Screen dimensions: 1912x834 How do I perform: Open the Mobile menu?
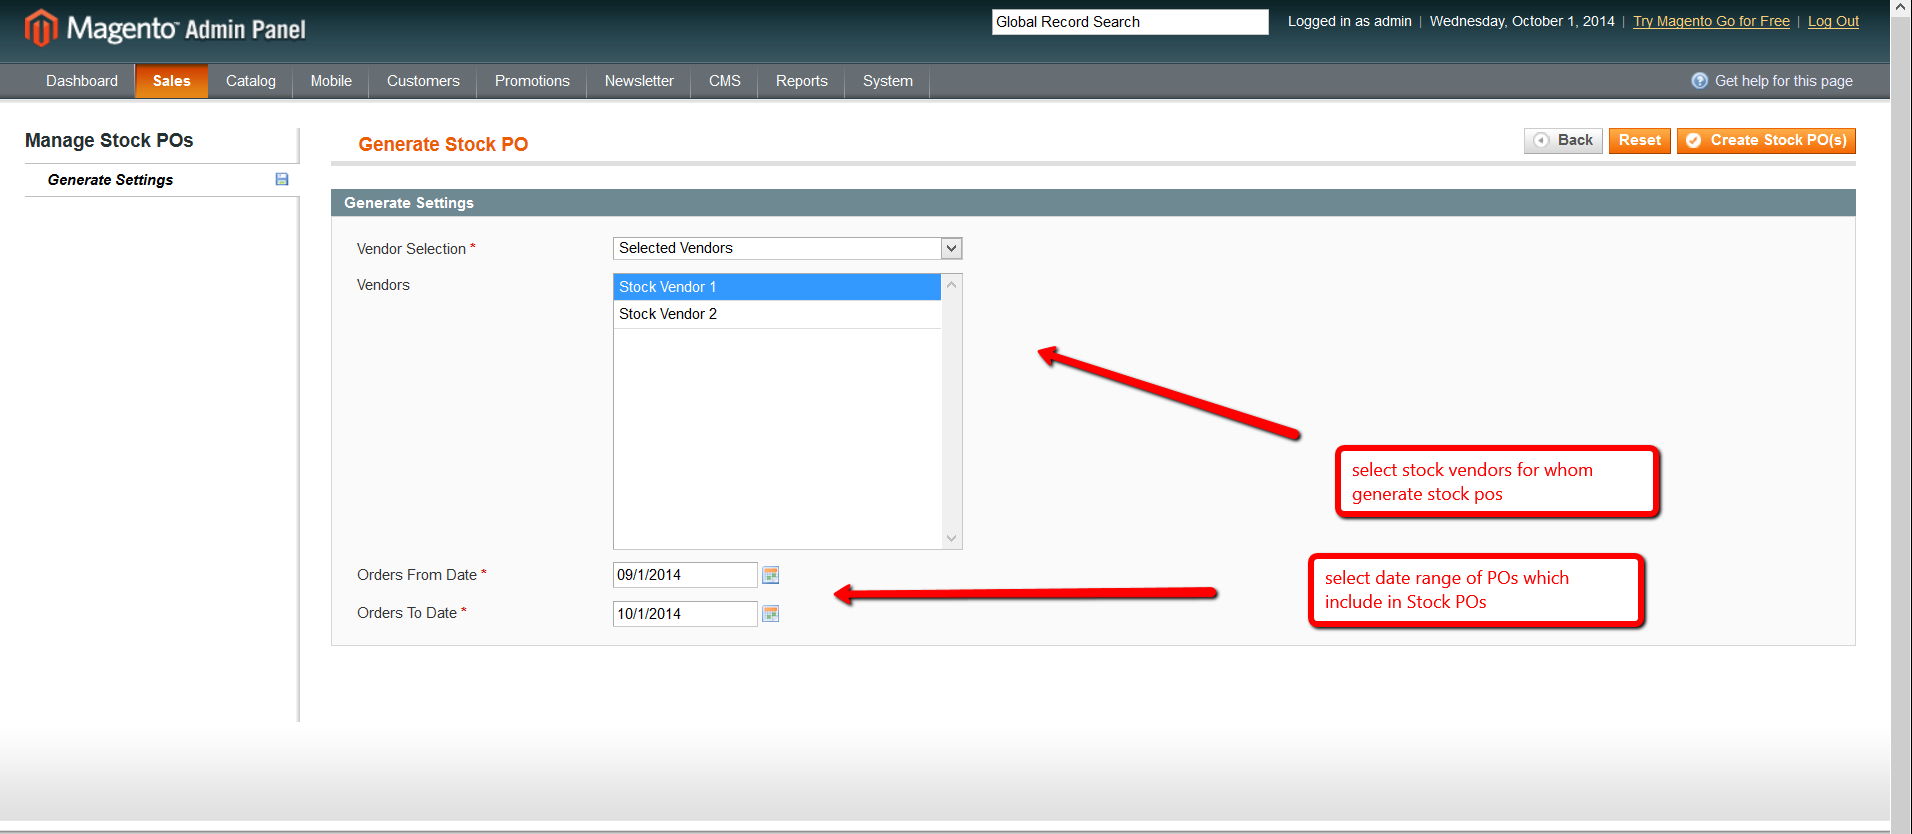[331, 81]
